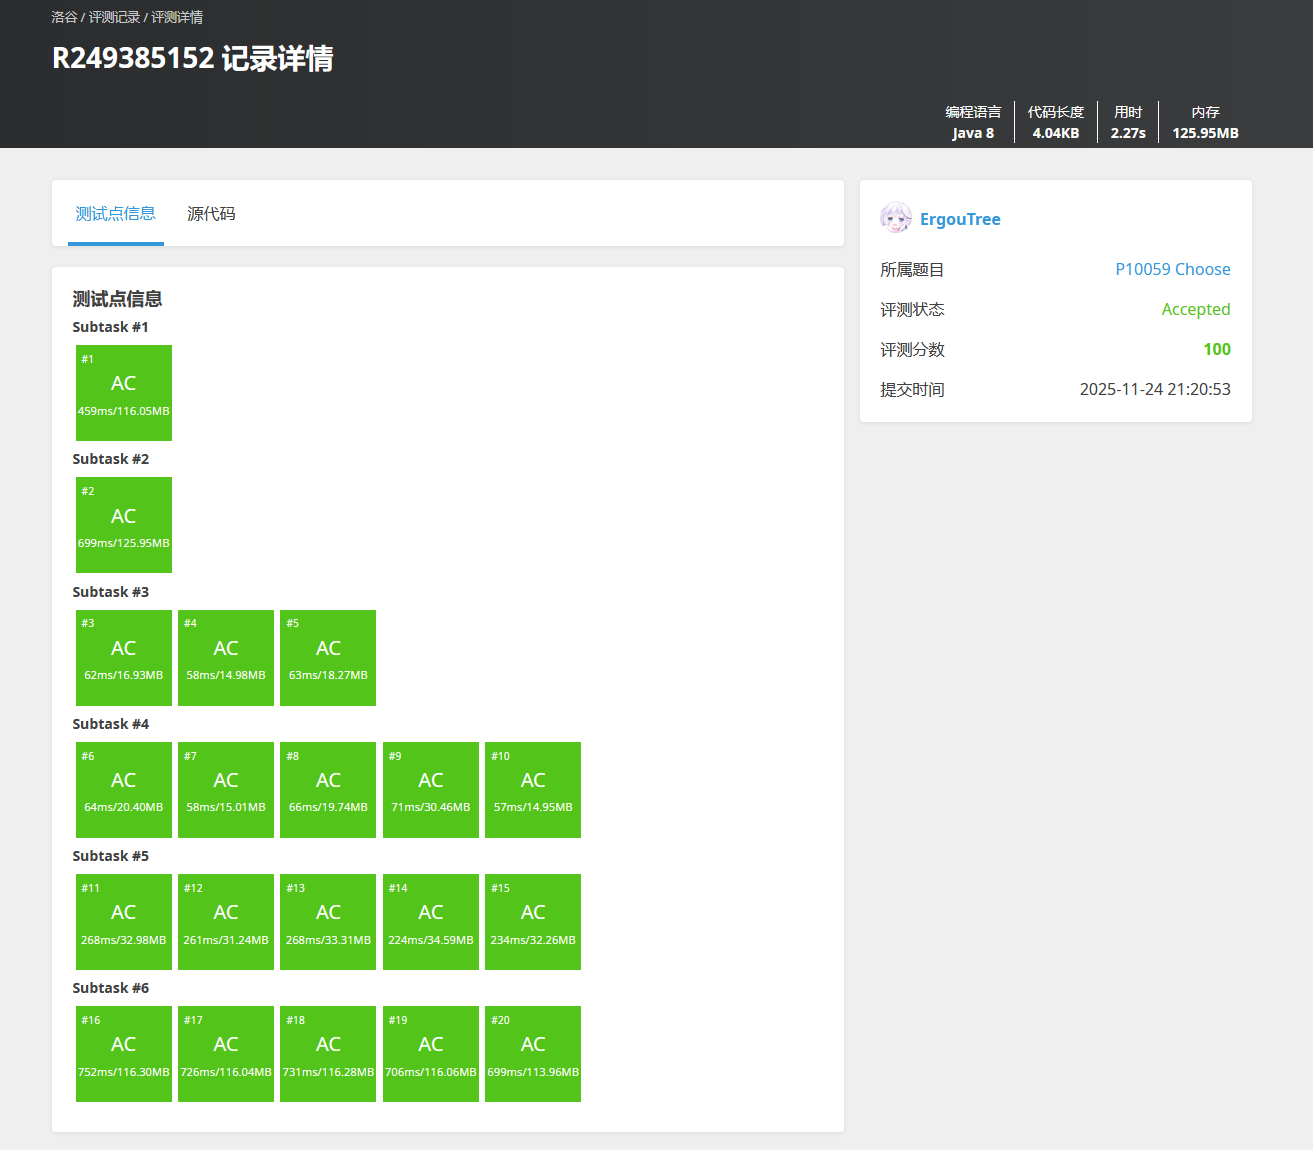Click test case #7 AC tile

[226, 790]
